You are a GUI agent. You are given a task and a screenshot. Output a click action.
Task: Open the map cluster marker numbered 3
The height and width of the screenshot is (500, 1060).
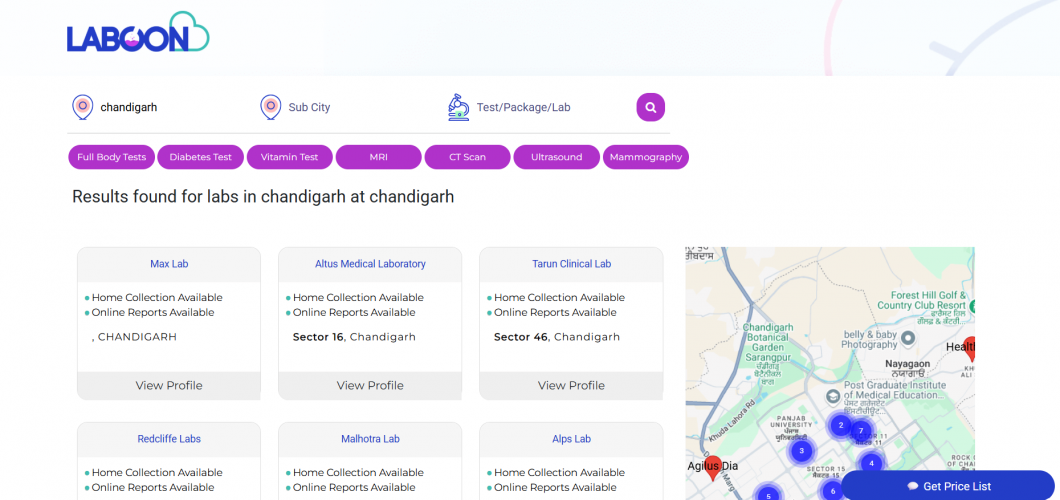801,450
